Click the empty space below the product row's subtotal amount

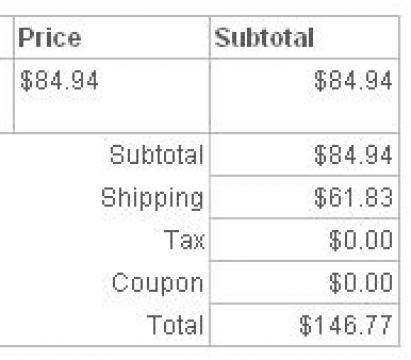click(x=305, y=113)
